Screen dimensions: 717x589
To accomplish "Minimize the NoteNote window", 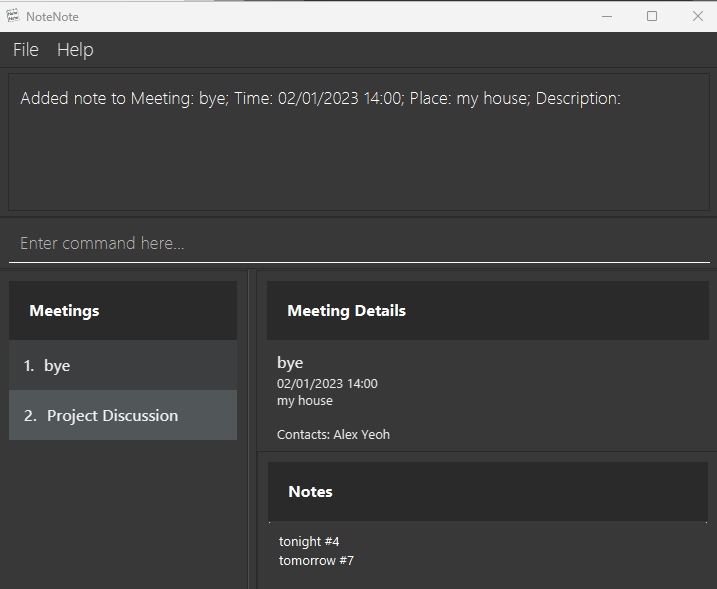I will pyautogui.click(x=607, y=16).
